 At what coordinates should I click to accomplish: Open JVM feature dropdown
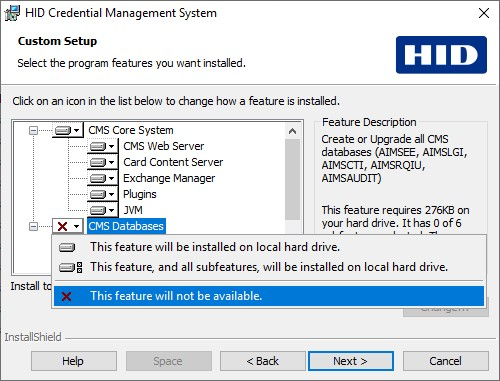pos(103,210)
